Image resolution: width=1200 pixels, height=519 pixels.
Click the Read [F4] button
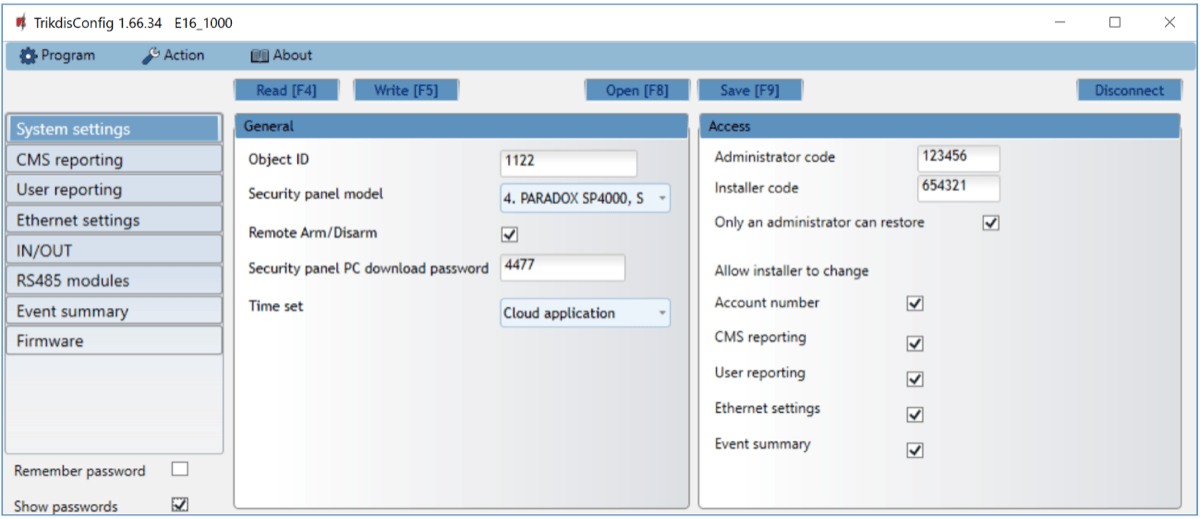(x=286, y=90)
